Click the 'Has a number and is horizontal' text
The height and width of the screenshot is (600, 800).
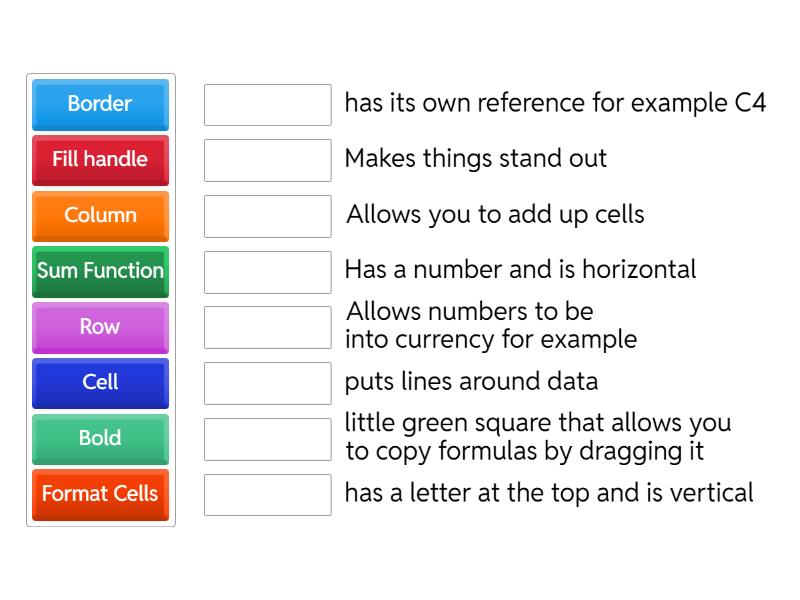[520, 269]
